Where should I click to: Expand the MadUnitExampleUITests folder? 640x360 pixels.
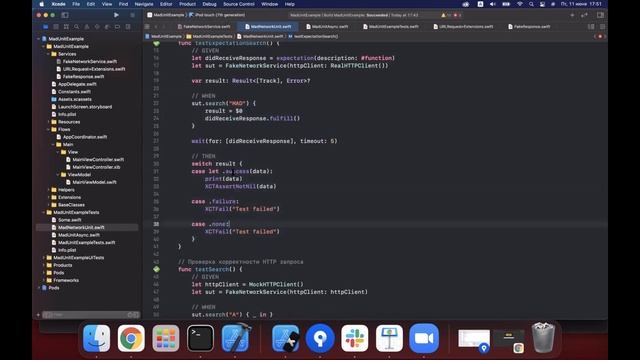44,258
